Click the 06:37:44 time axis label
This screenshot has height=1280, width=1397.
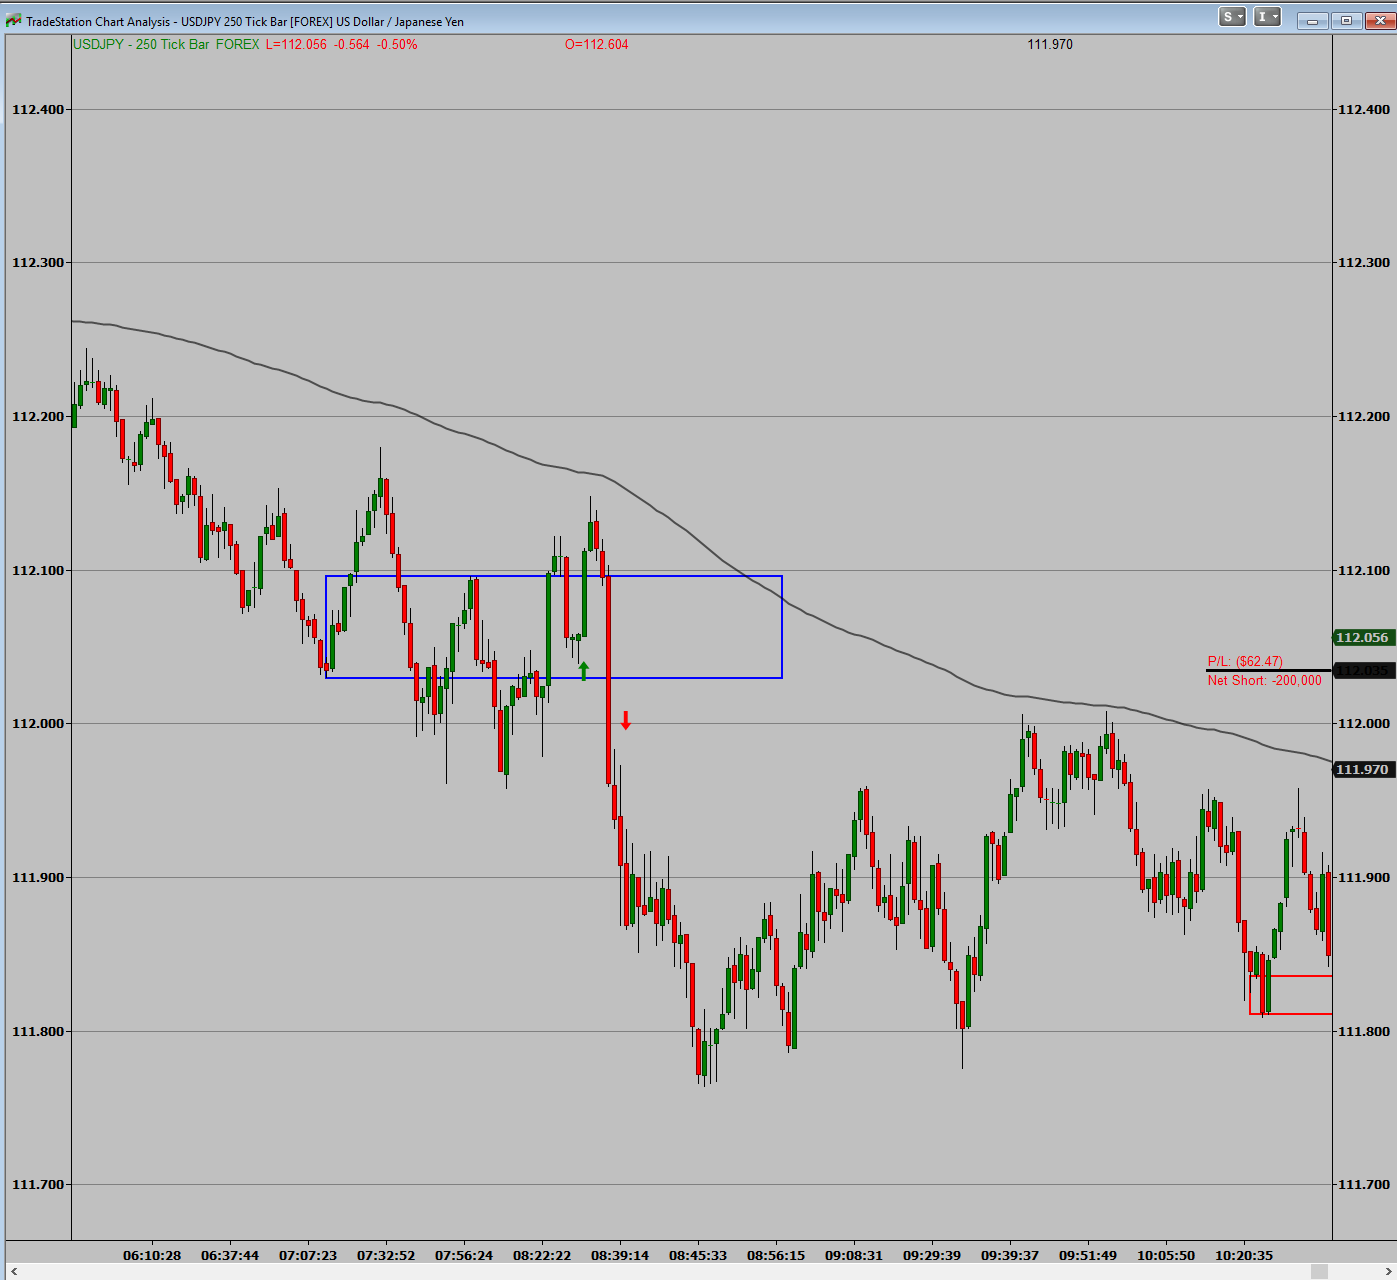point(230,1256)
